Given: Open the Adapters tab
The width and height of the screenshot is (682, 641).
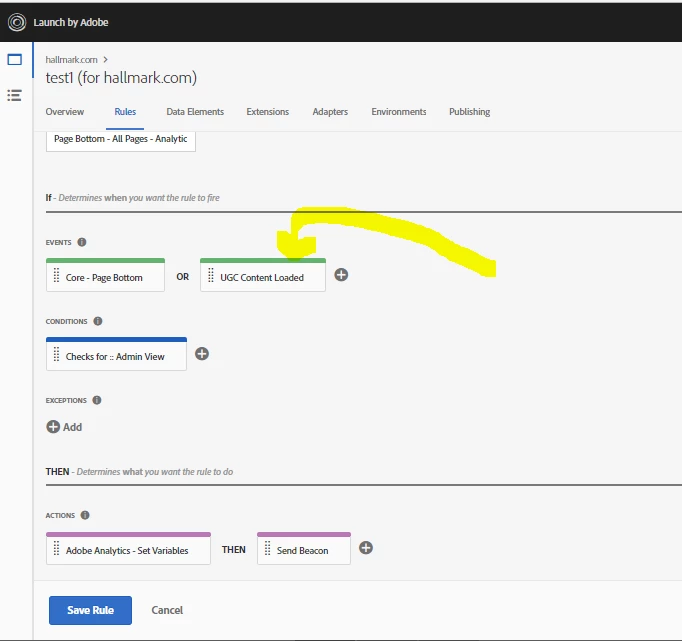Looking at the screenshot, I should coord(330,112).
